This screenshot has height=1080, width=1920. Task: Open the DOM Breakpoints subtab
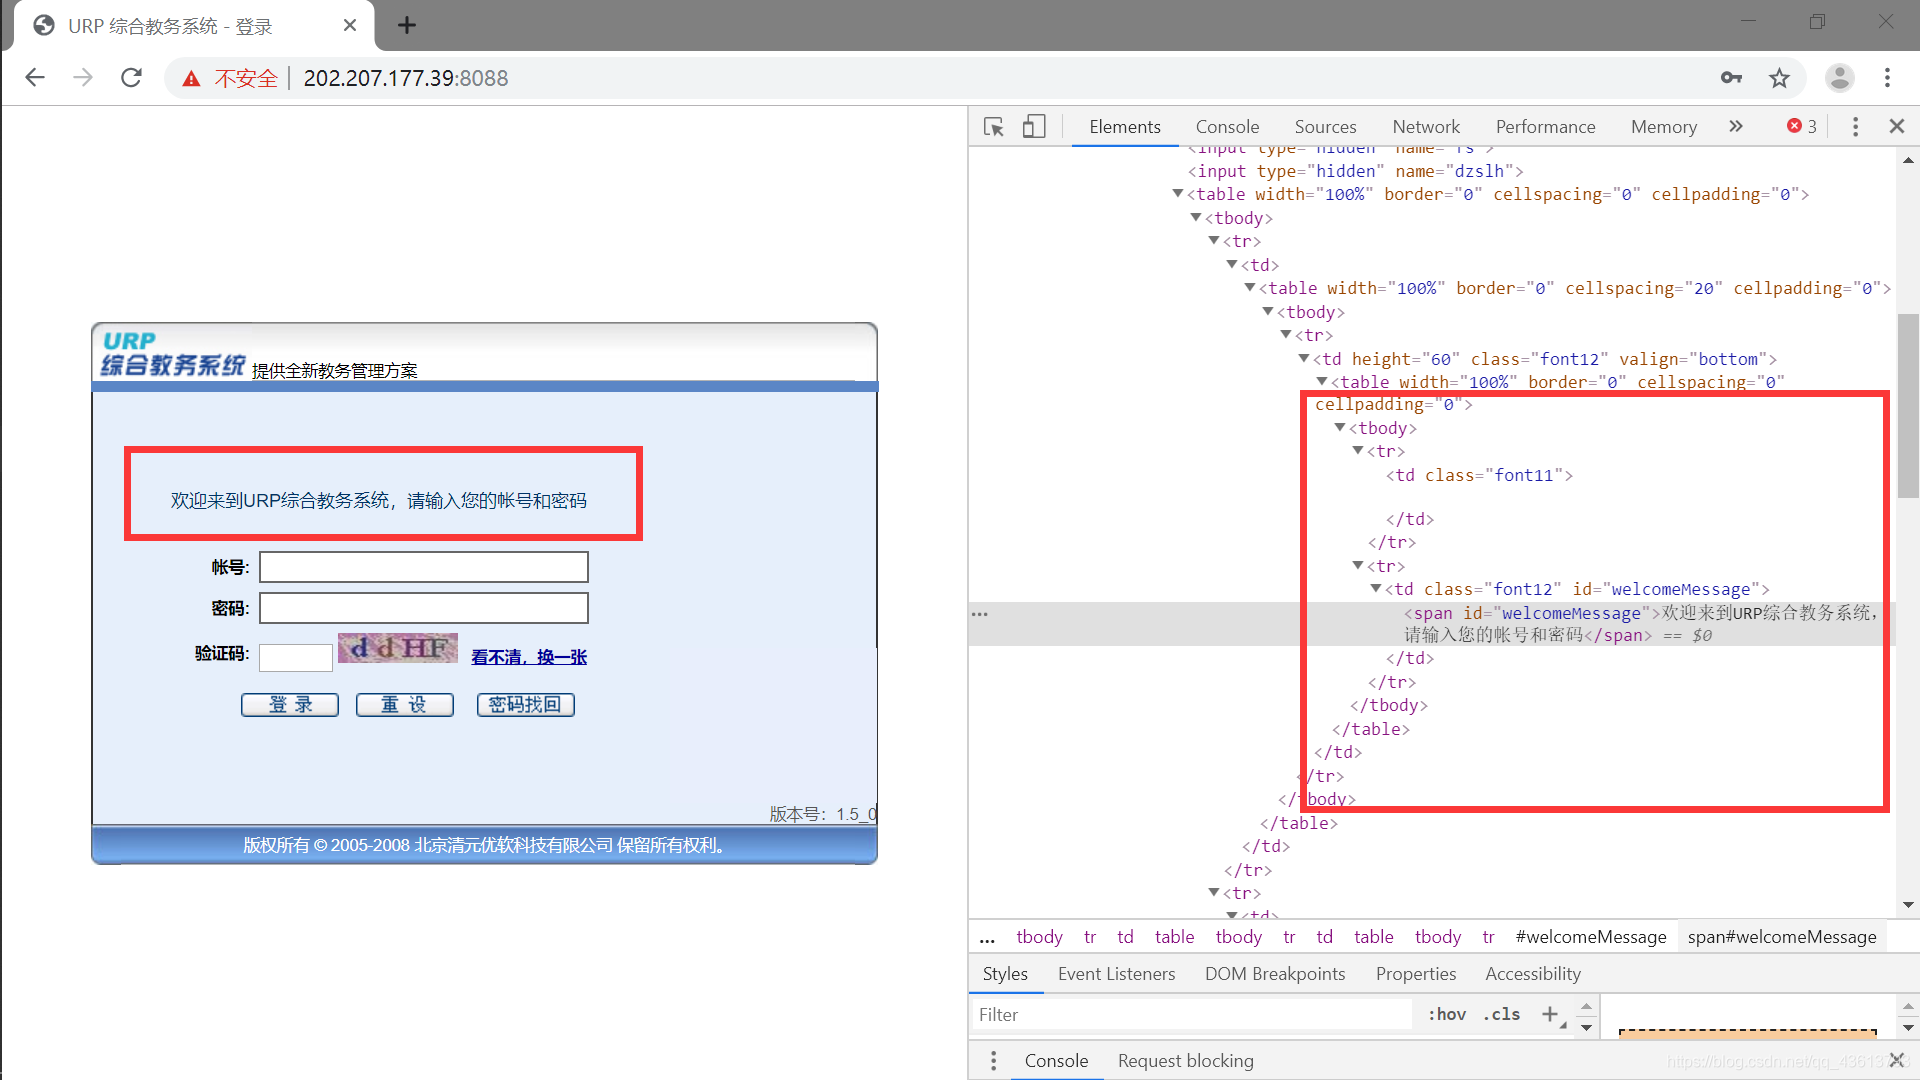click(1275, 974)
